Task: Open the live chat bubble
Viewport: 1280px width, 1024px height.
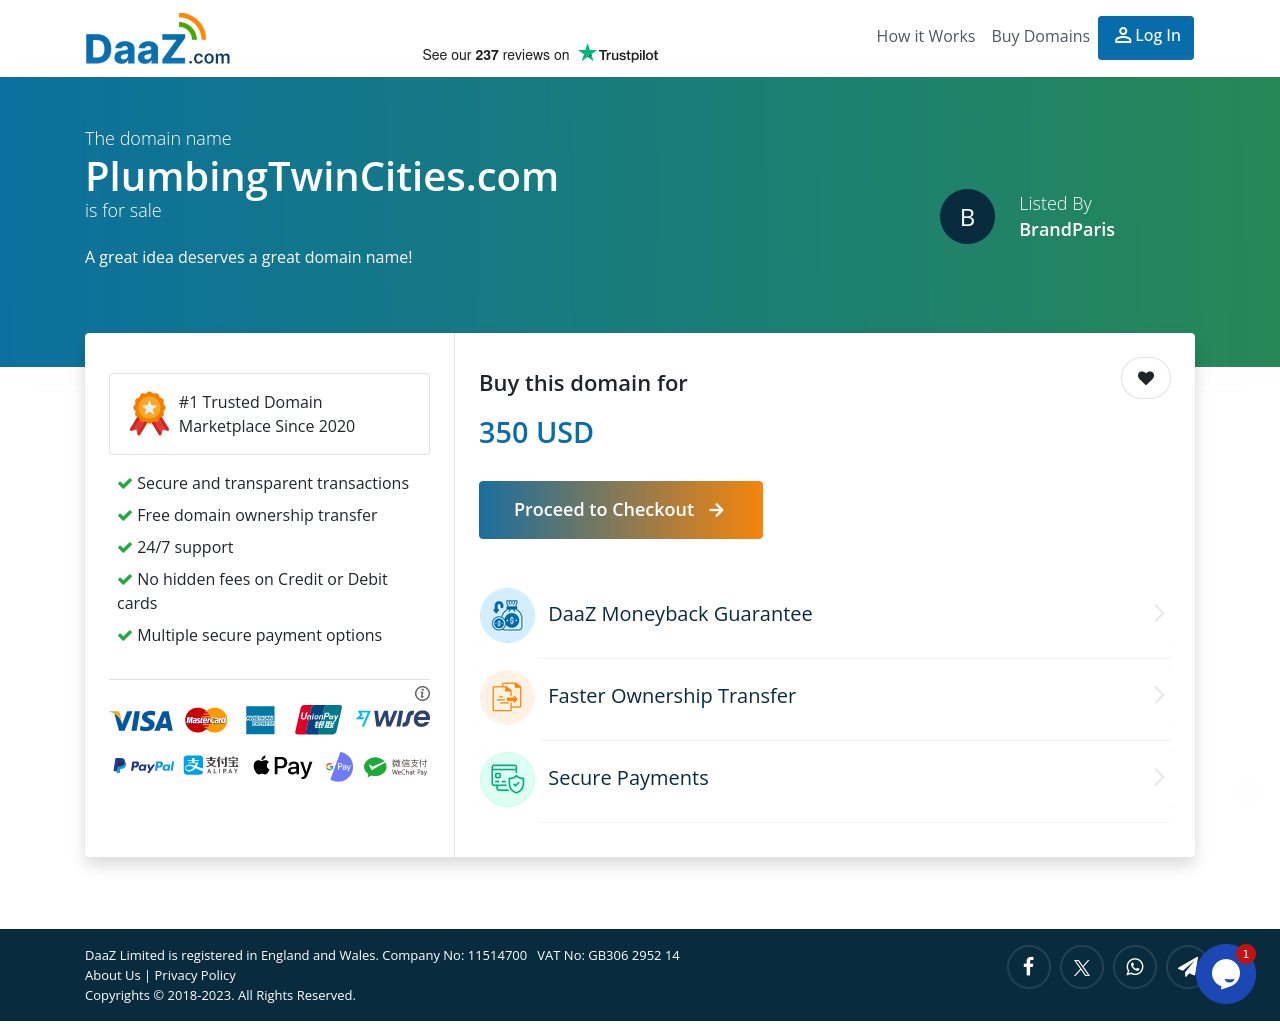Action: (1226, 974)
